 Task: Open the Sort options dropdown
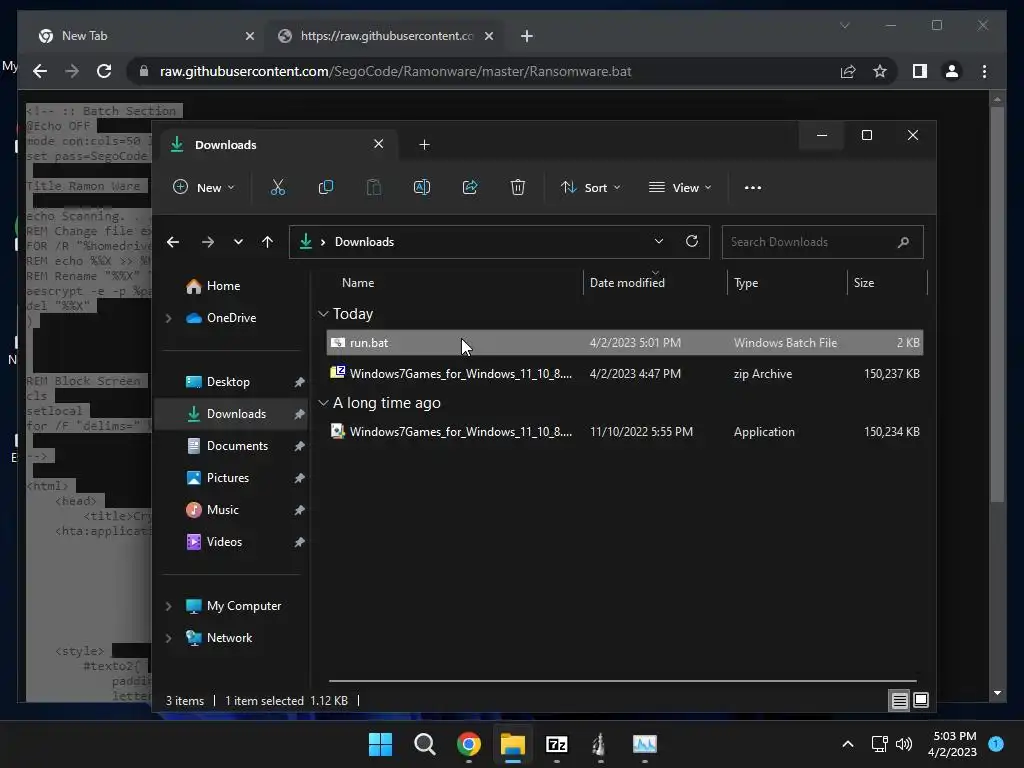(590, 187)
